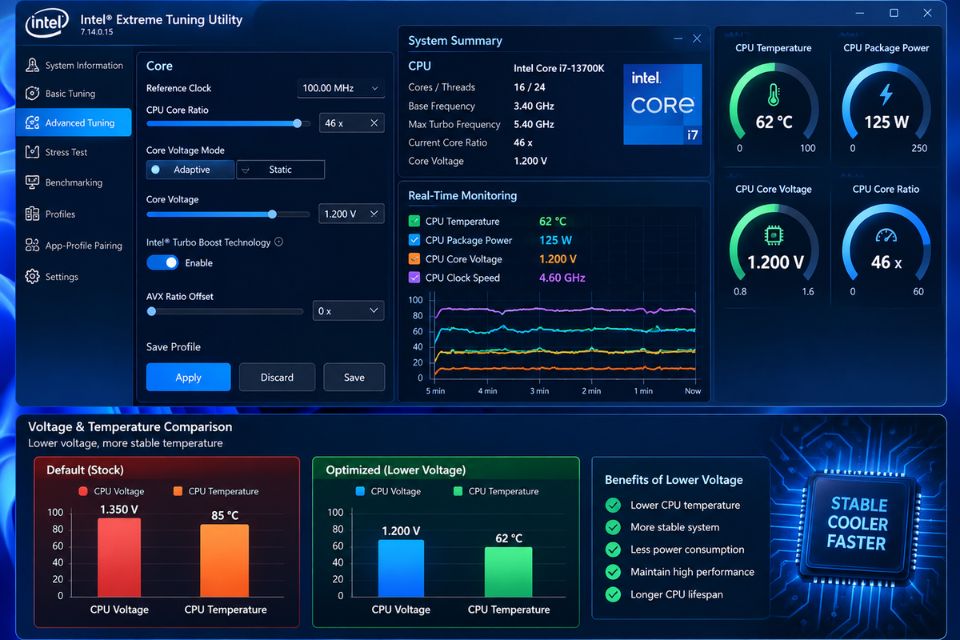Image resolution: width=960 pixels, height=640 pixels.
Task: Open the Reference Clock 100.00 MHz dropdown
Action: click(341, 88)
